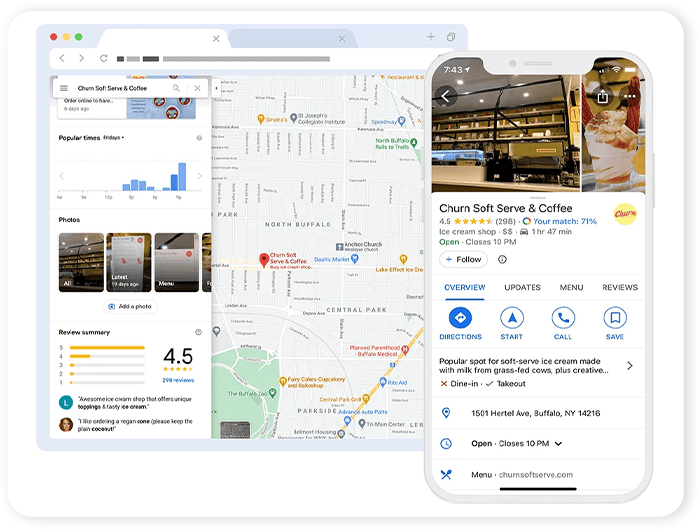700x530 pixels.
Task: Click reviewer avatar with letter L
Action: (66, 402)
